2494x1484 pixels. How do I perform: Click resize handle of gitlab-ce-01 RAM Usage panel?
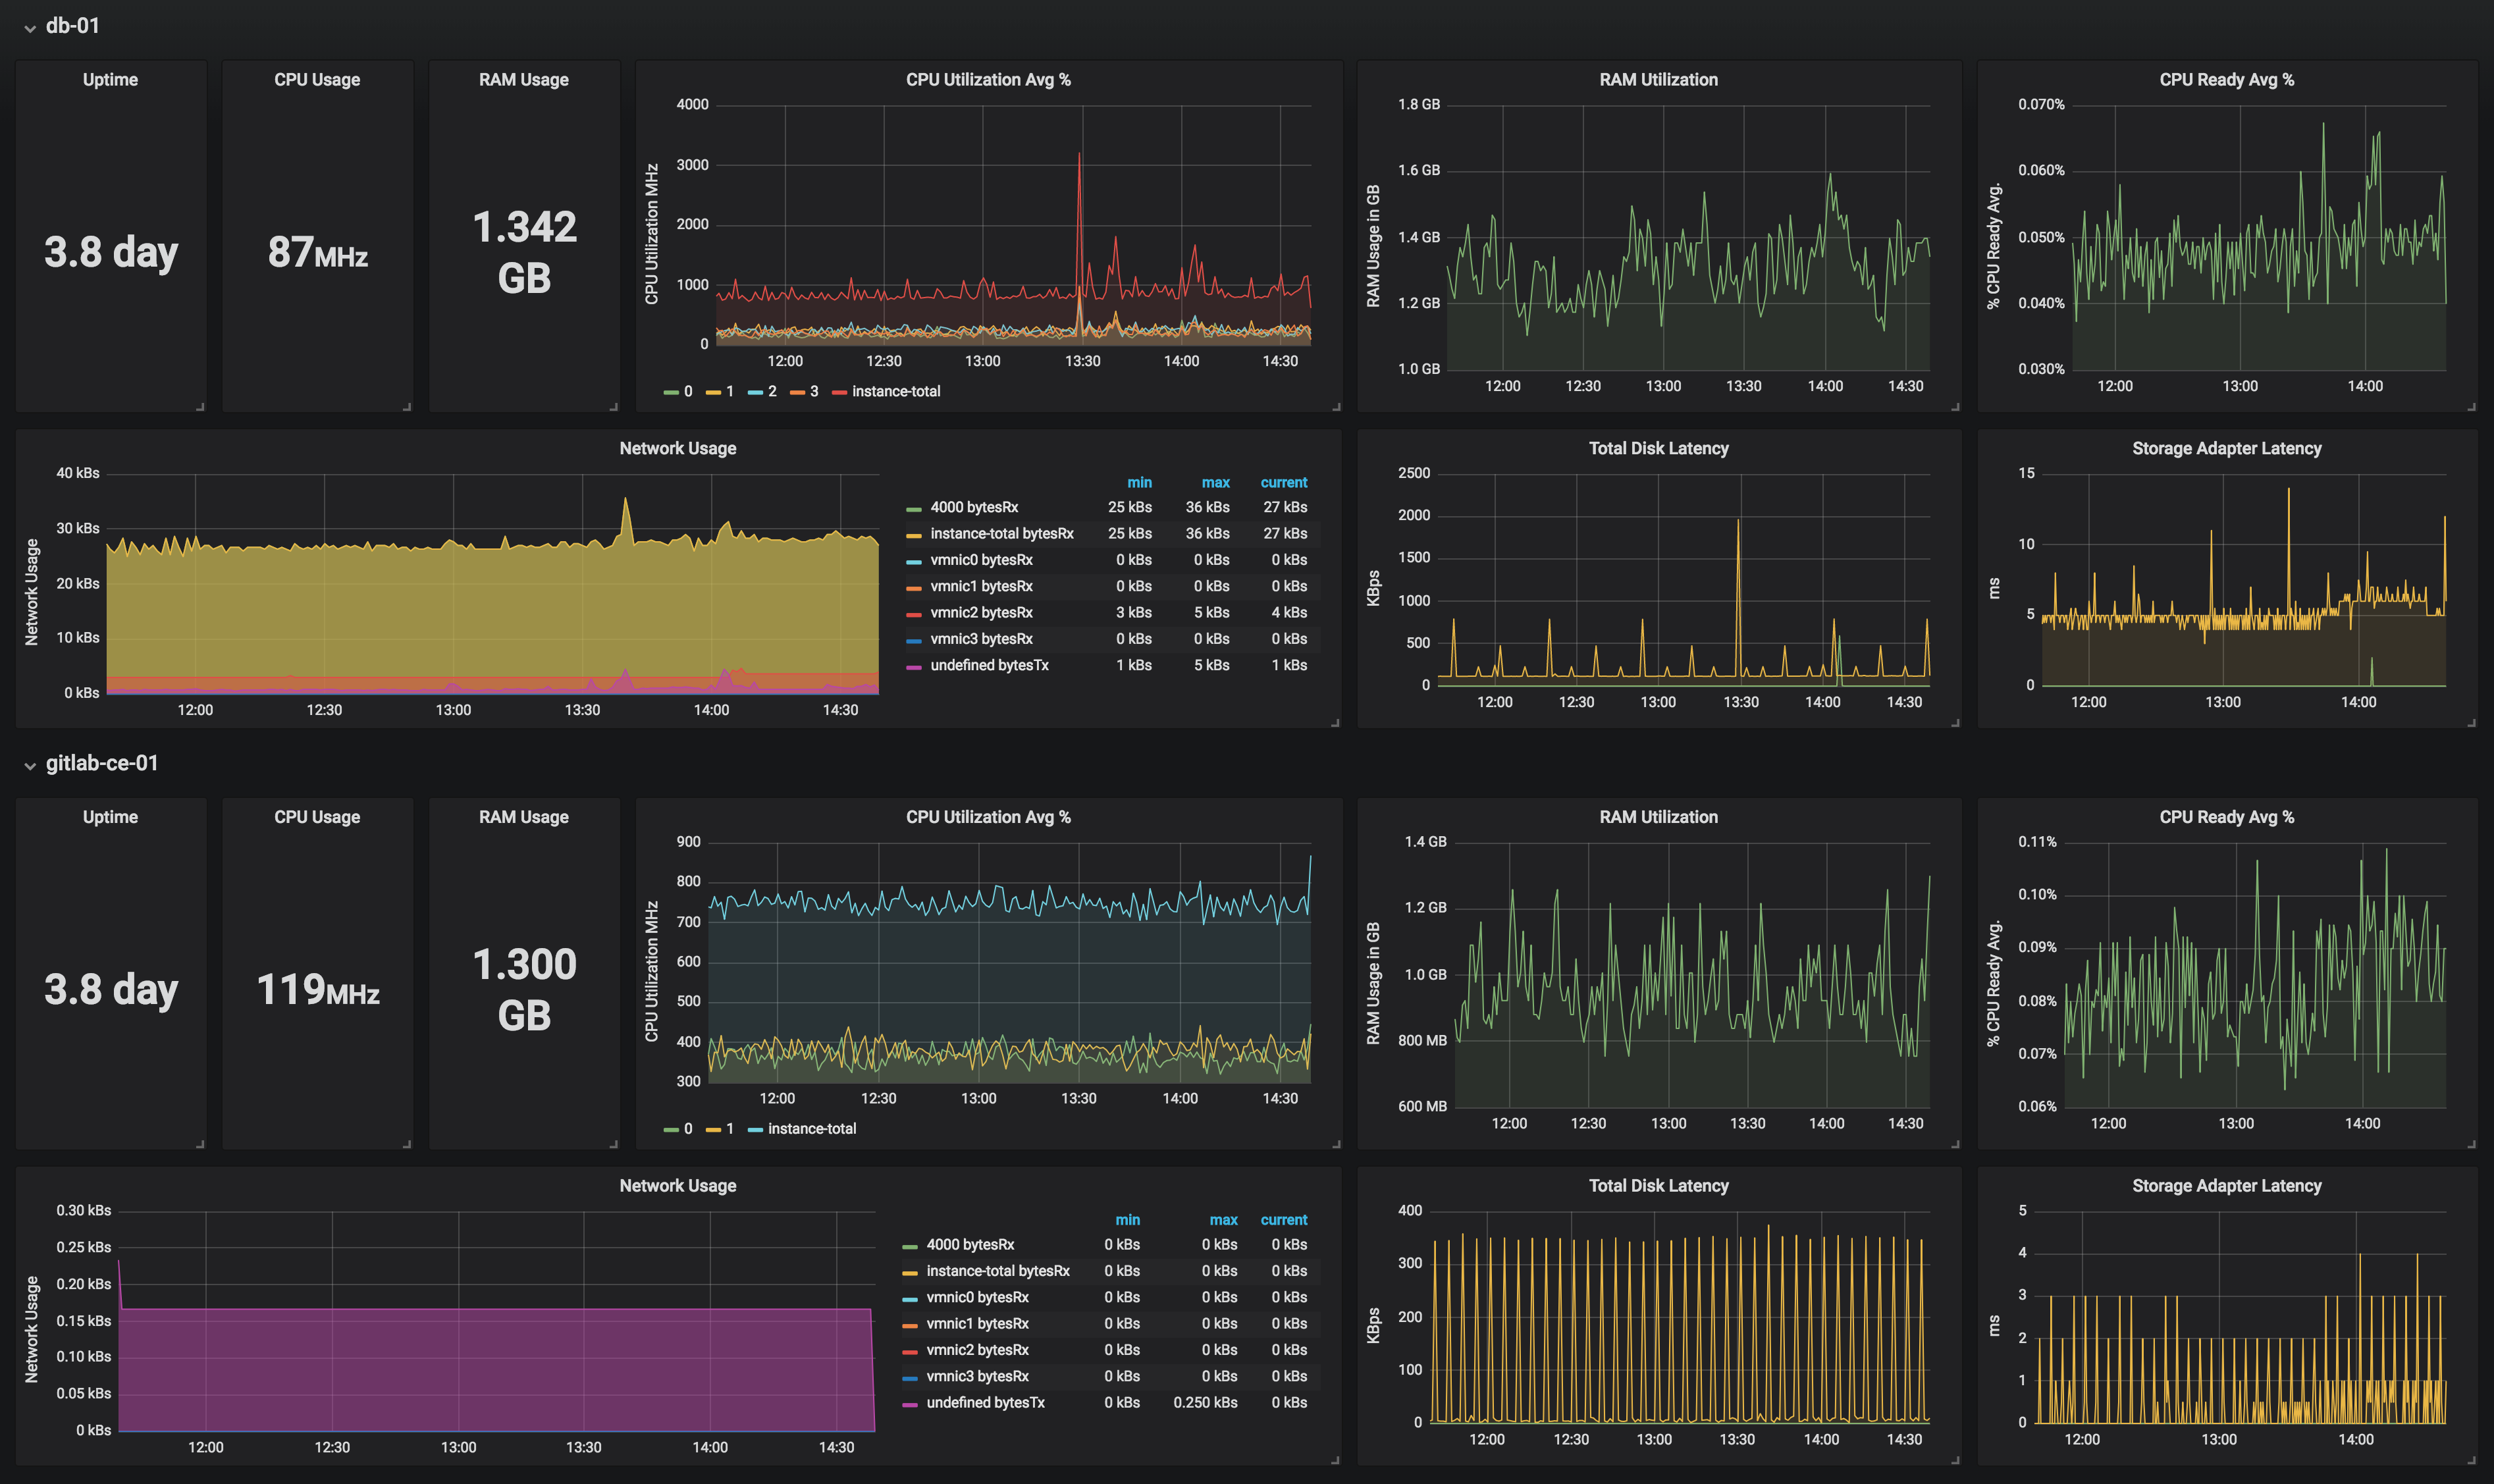[614, 1143]
